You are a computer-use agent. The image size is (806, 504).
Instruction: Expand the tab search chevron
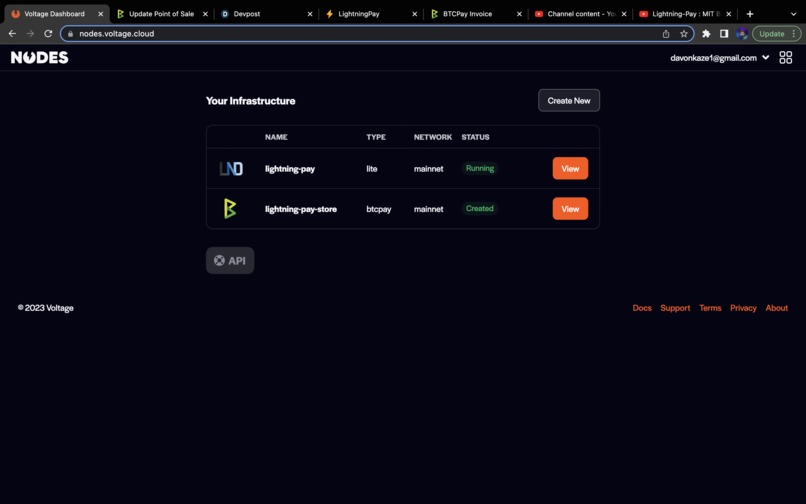click(793, 14)
